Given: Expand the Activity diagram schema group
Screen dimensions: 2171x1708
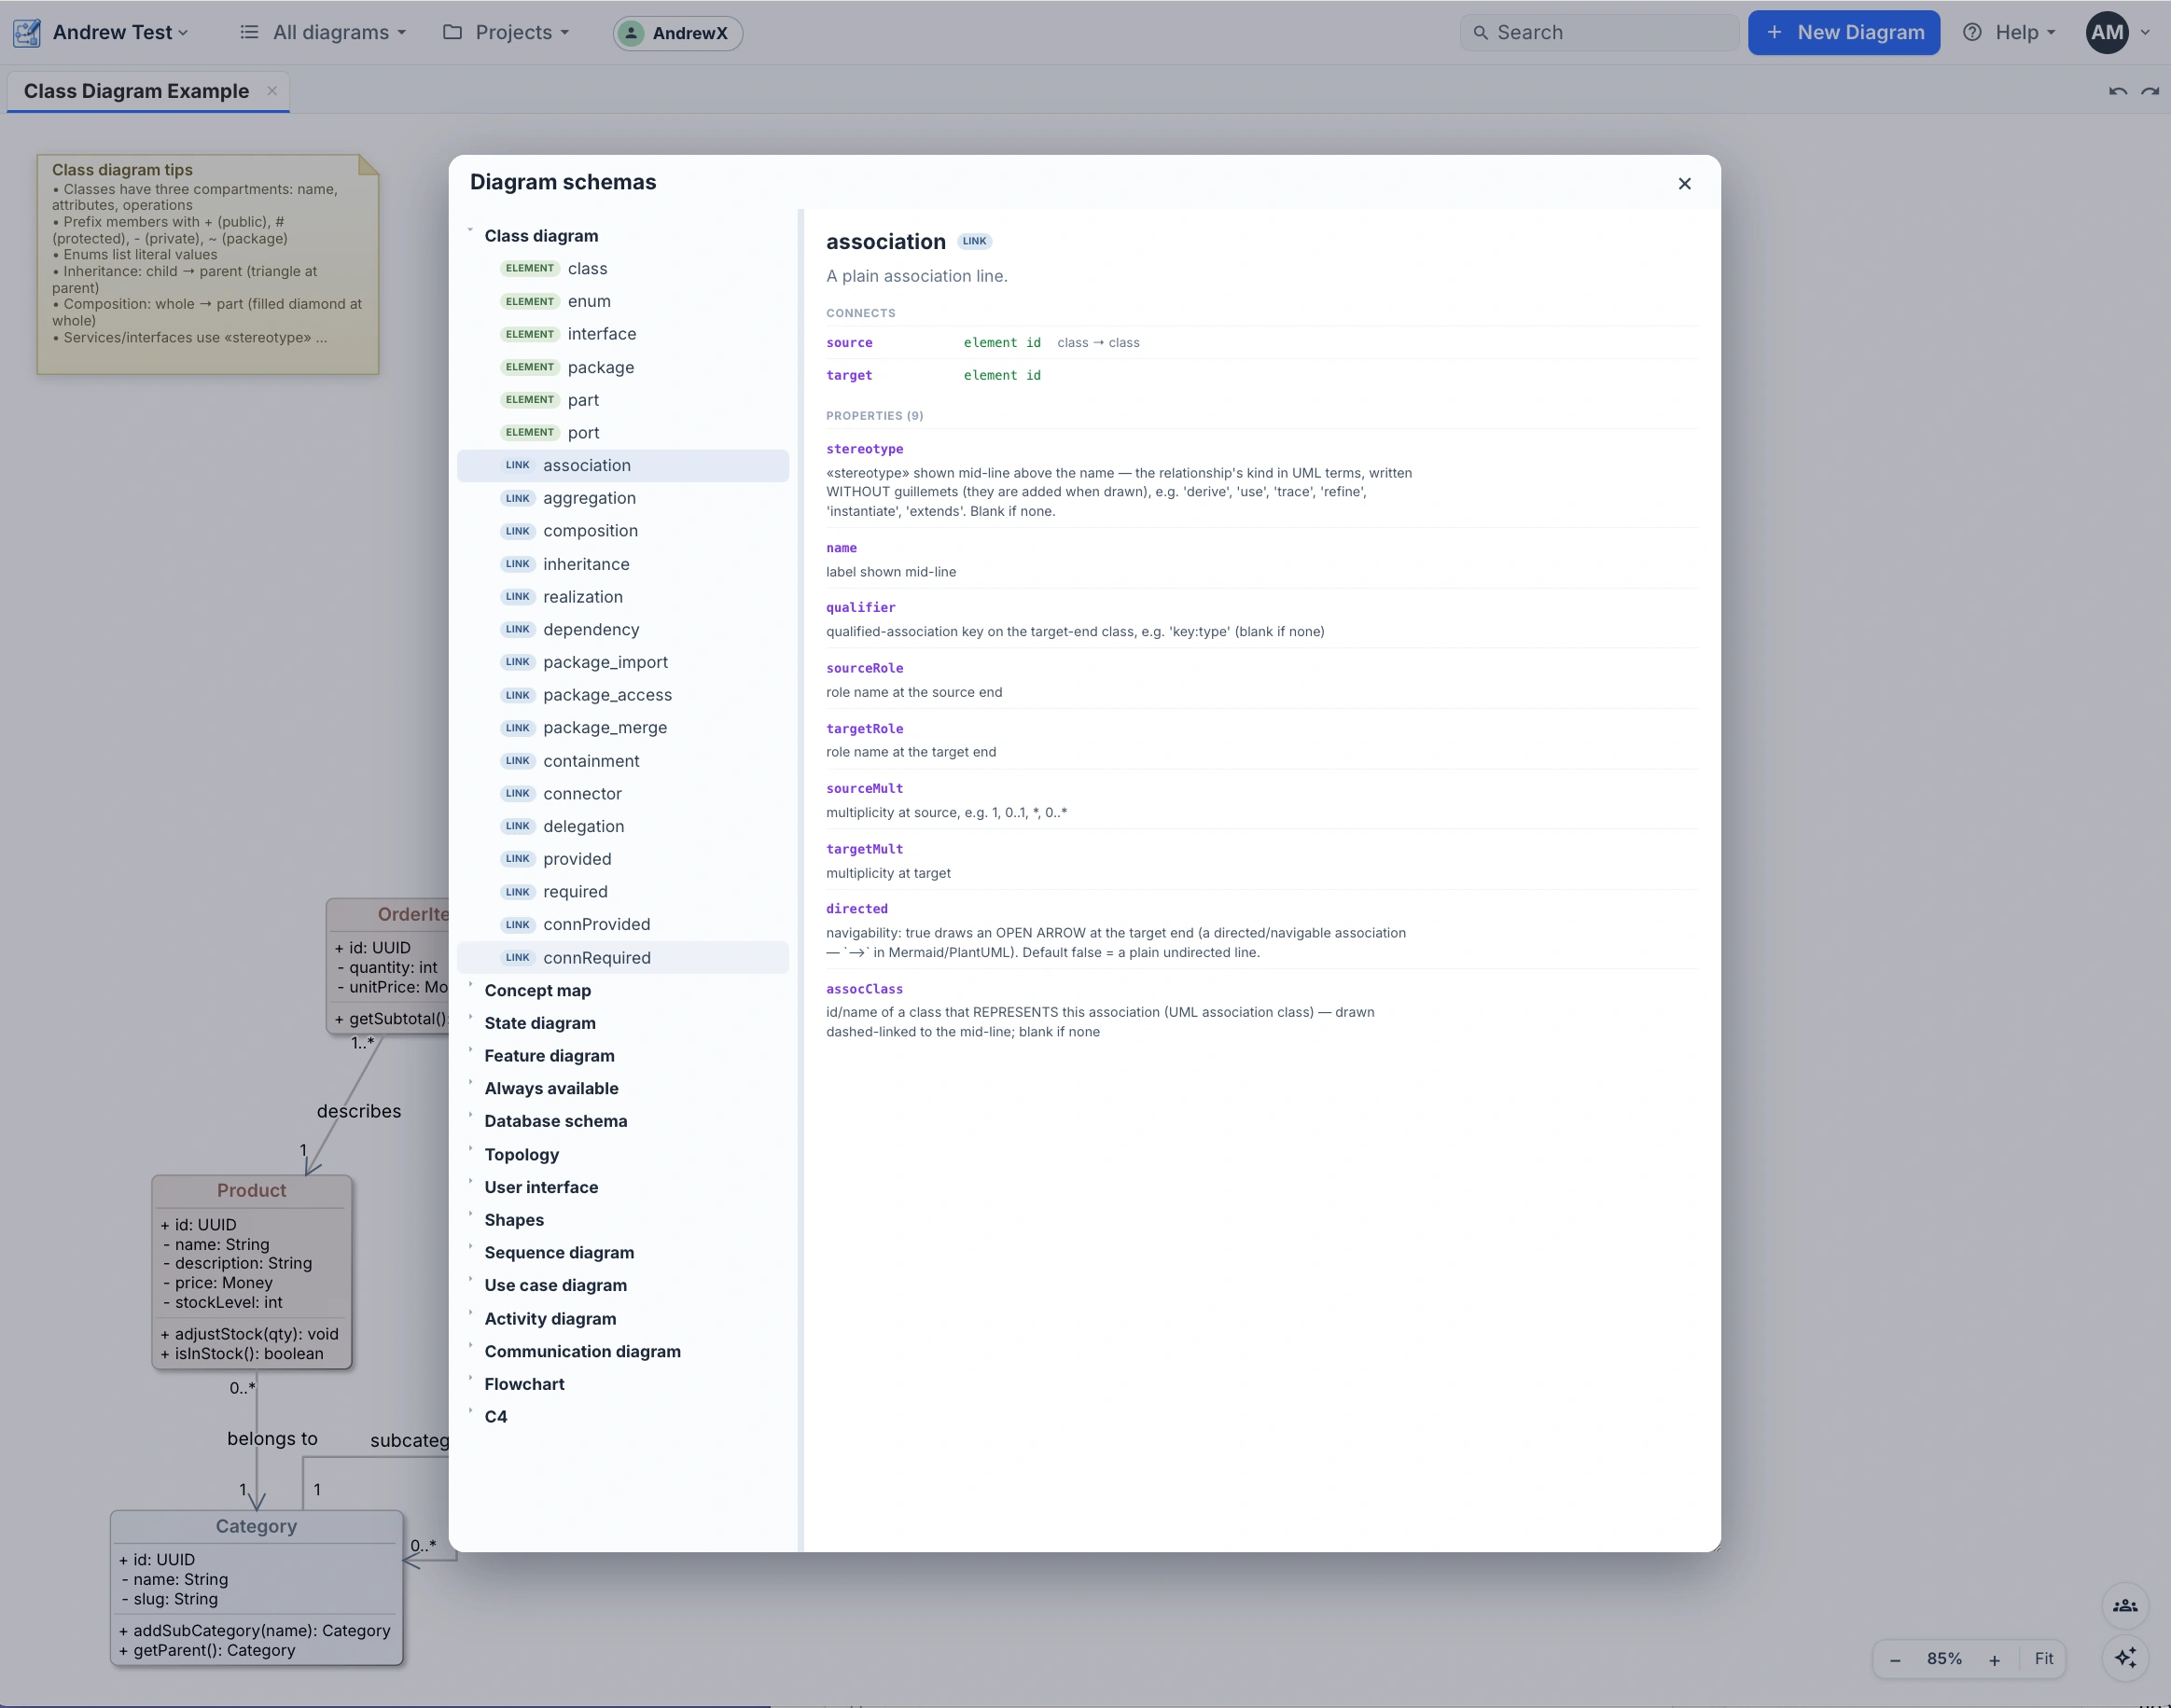Looking at the screenshot, I should coord(550,1319).
